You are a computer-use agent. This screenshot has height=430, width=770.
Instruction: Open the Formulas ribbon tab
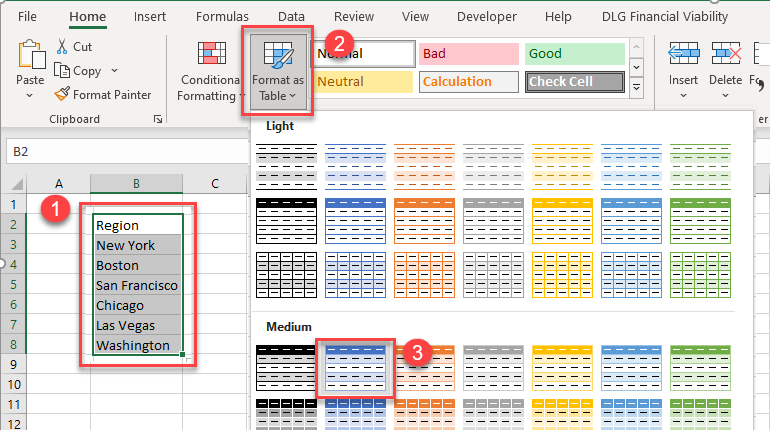pos(222,17)
